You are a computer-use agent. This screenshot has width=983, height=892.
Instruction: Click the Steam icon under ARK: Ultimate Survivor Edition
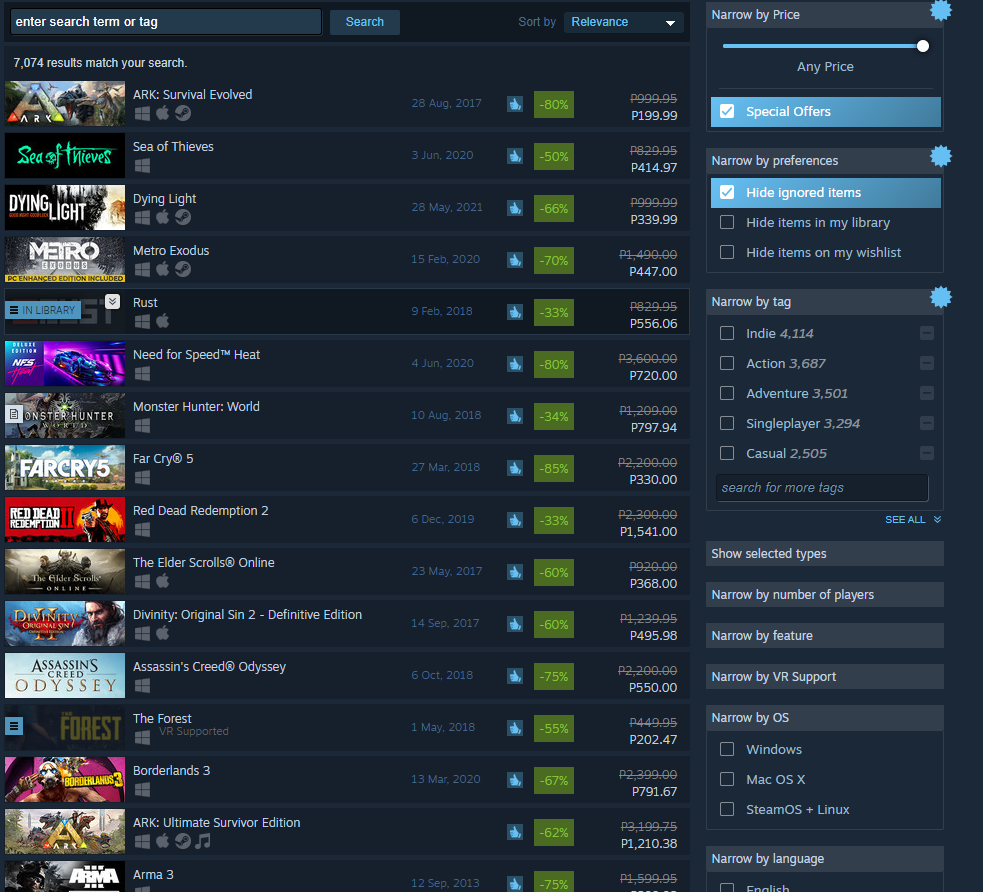(x=182, y=841)
